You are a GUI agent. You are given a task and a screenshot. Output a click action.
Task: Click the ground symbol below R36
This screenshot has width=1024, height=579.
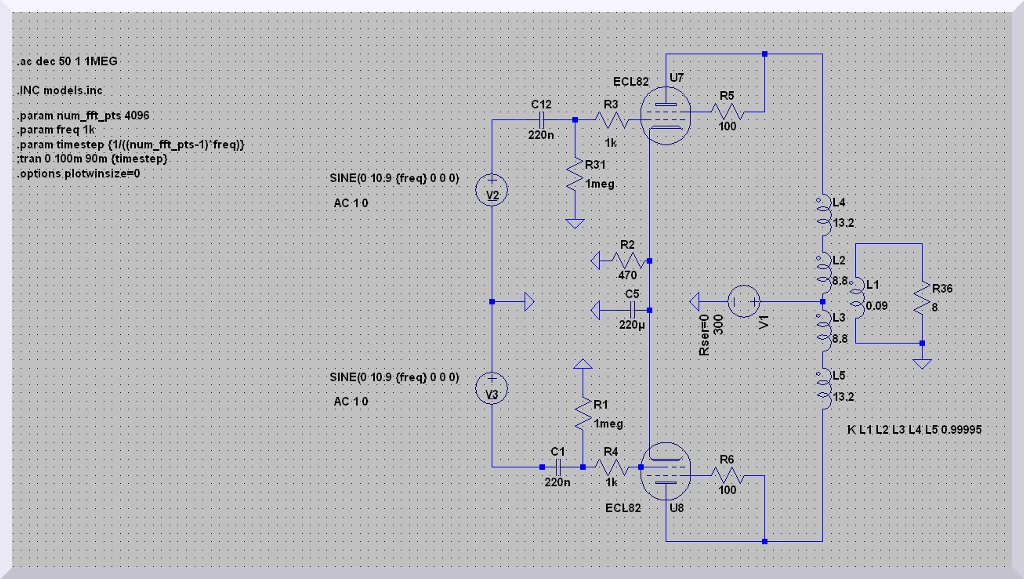pyautogui.click(x=922, y=360)
